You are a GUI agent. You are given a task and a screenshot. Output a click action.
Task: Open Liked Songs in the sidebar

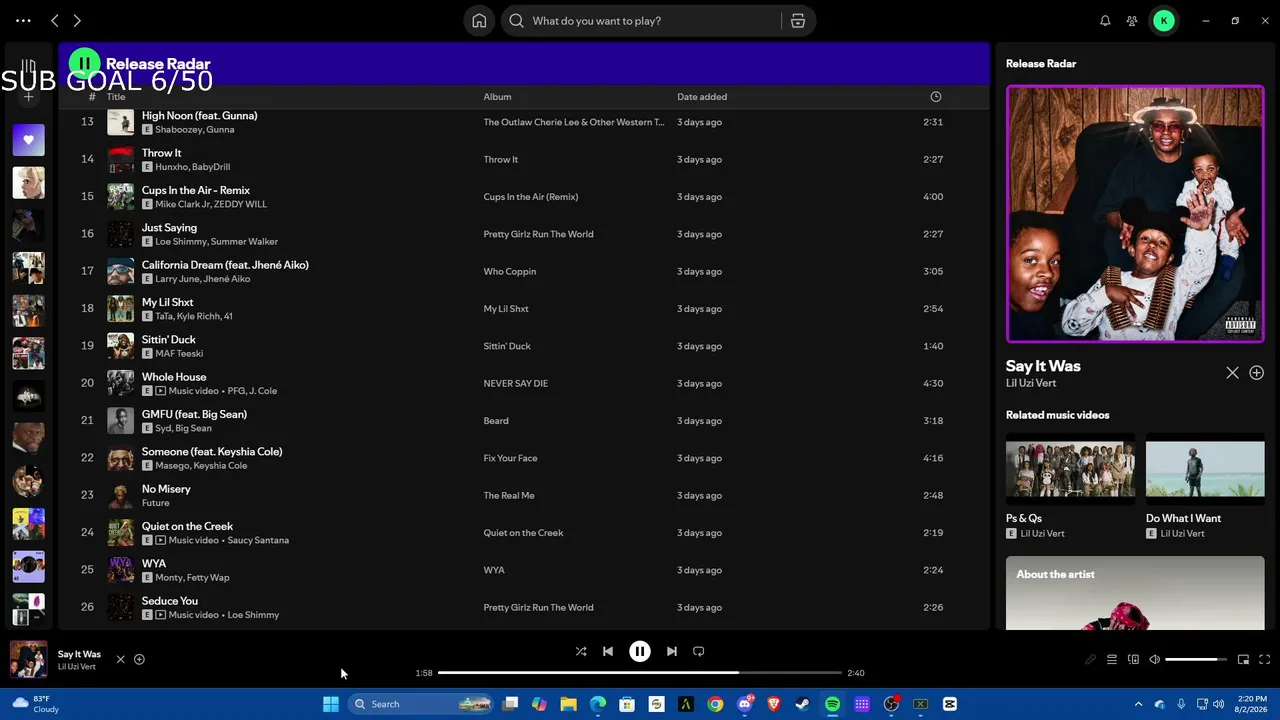click(x=28, y=140)
